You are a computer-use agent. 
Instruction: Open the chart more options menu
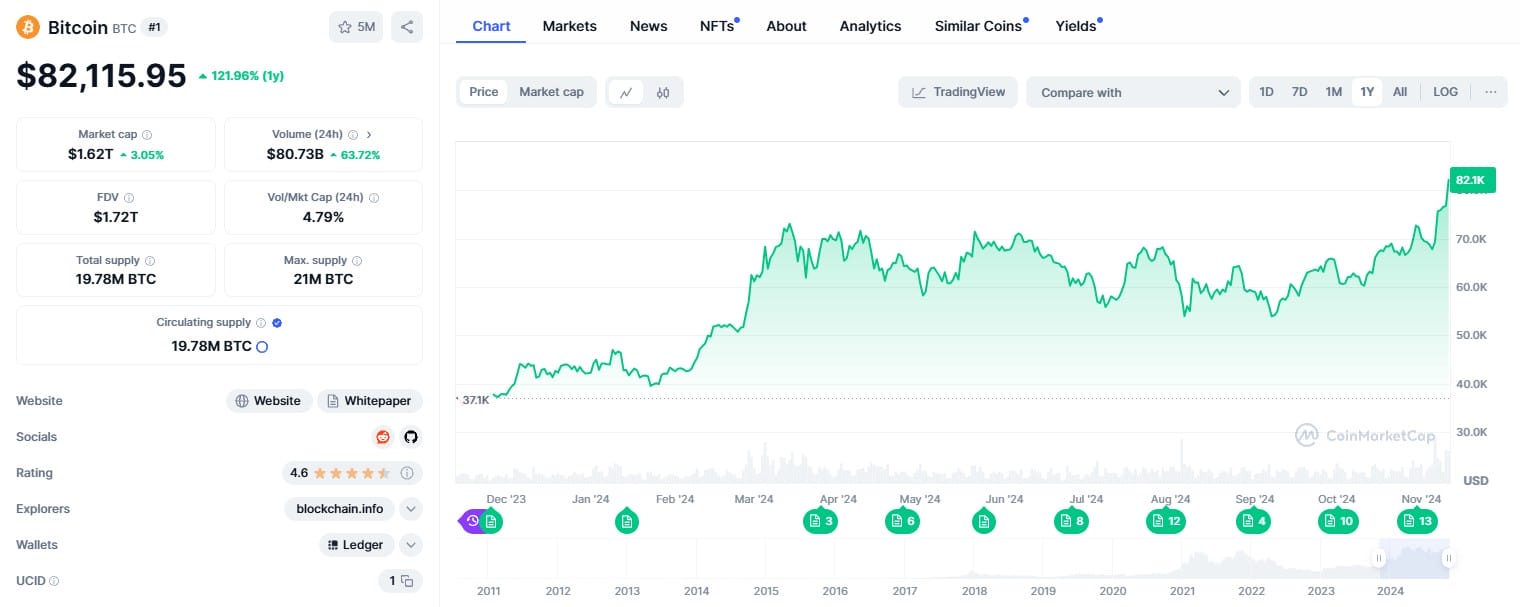[x=1490, y=92]
